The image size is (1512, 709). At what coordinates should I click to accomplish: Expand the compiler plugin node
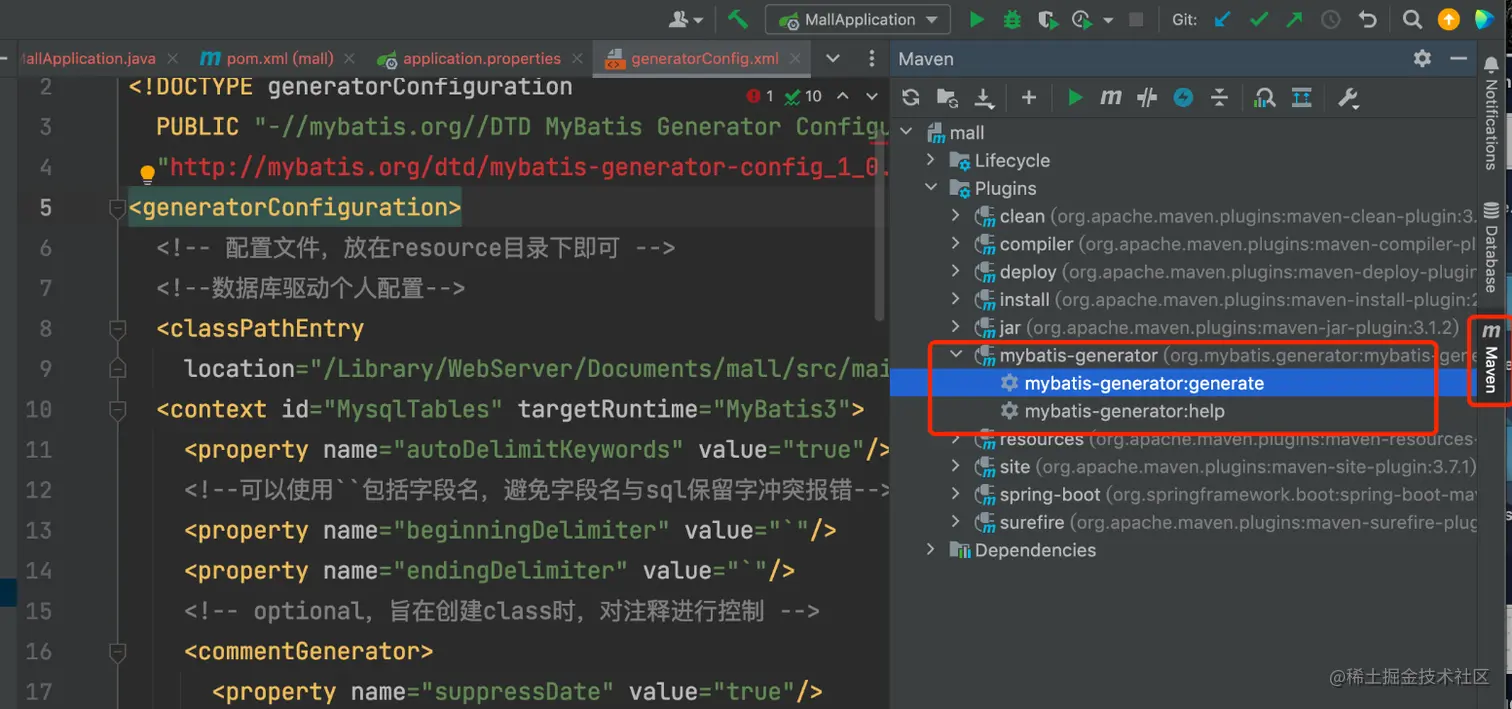click(956, 243)
